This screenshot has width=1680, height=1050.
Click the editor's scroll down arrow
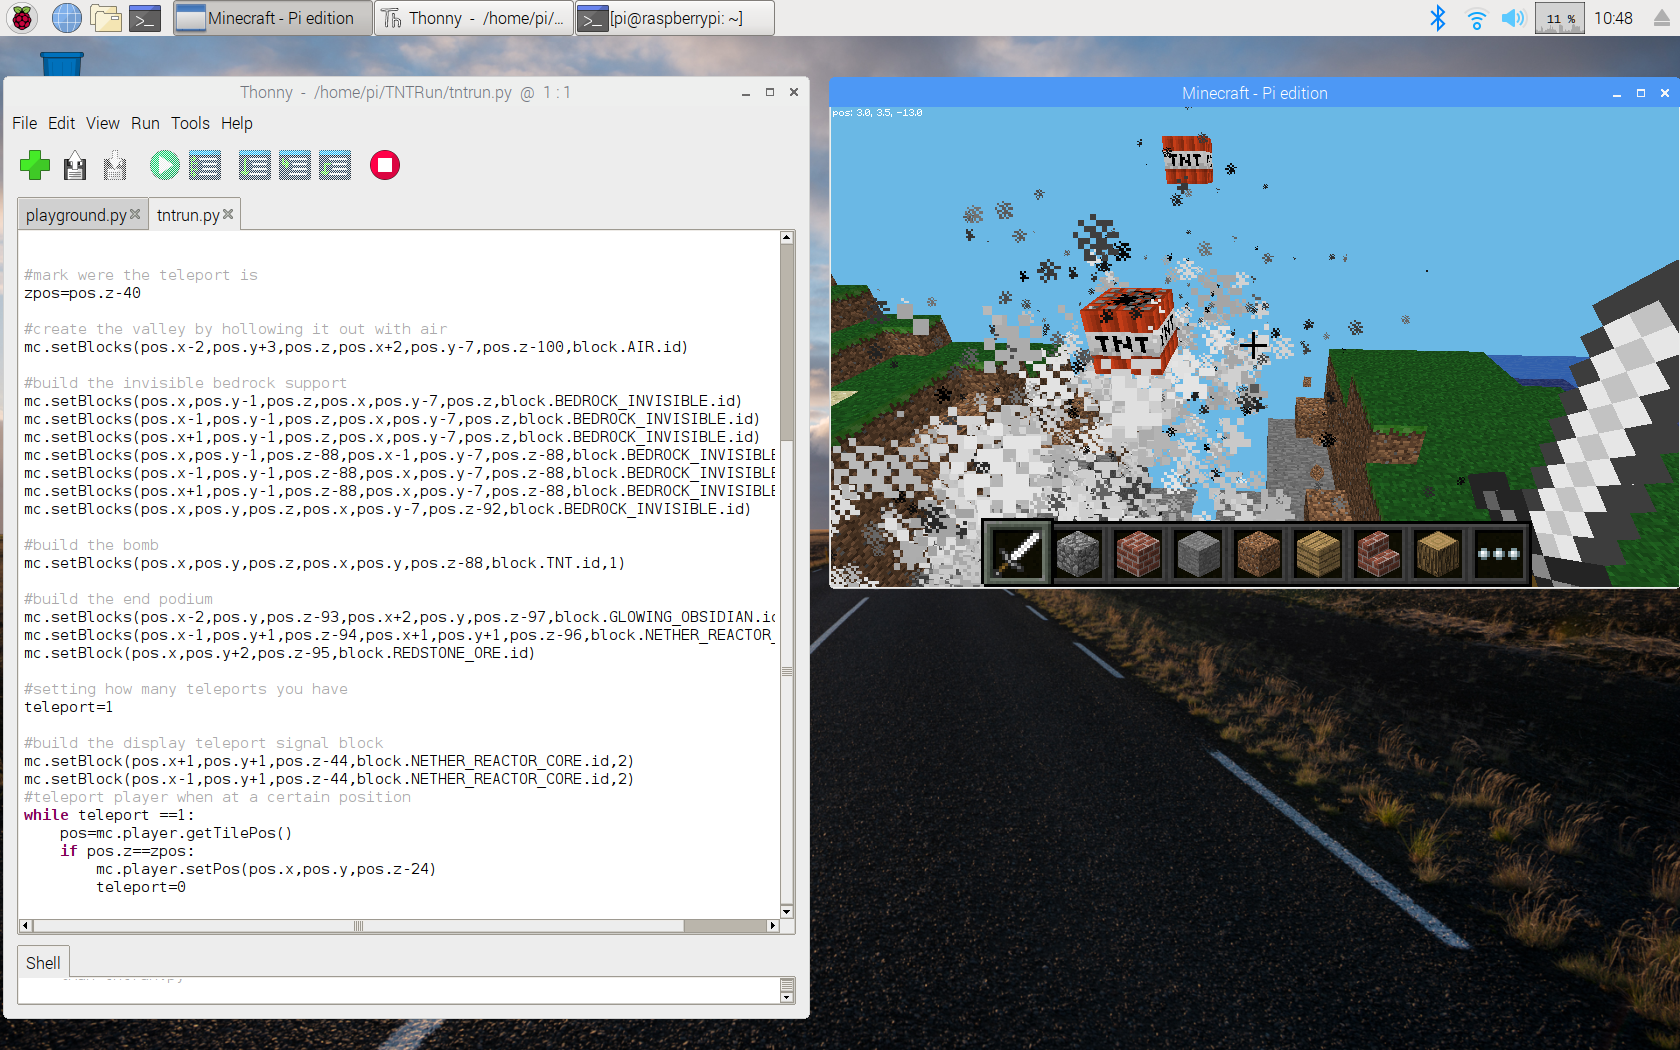coord(787,911)
